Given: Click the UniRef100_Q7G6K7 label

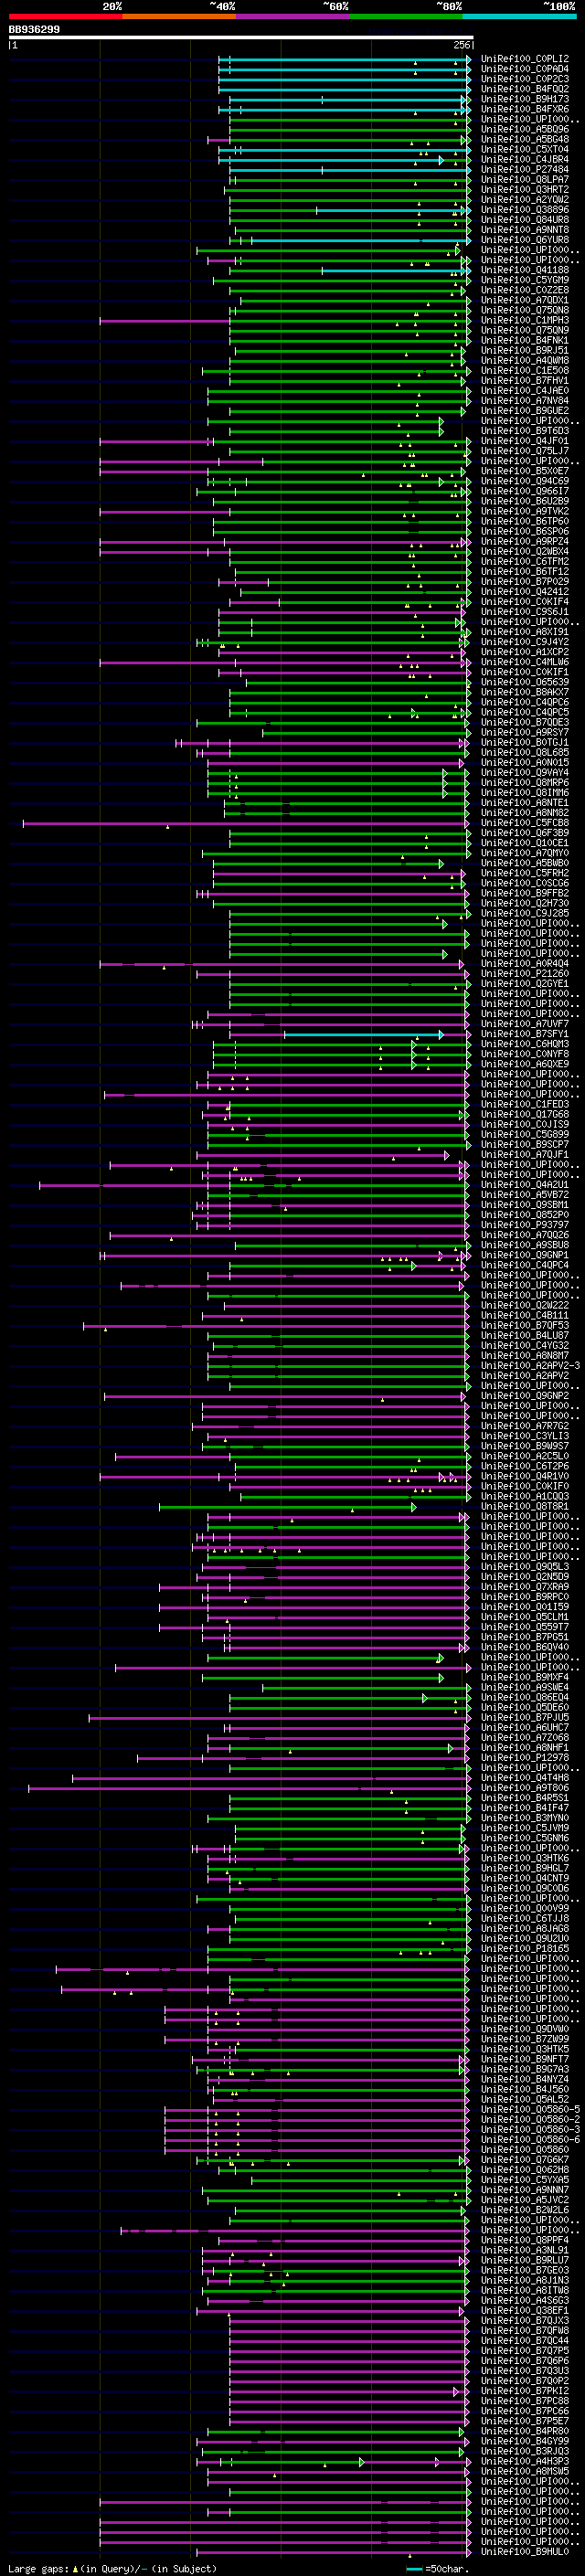Looking at the screenshot, I should click(525, 2160).
